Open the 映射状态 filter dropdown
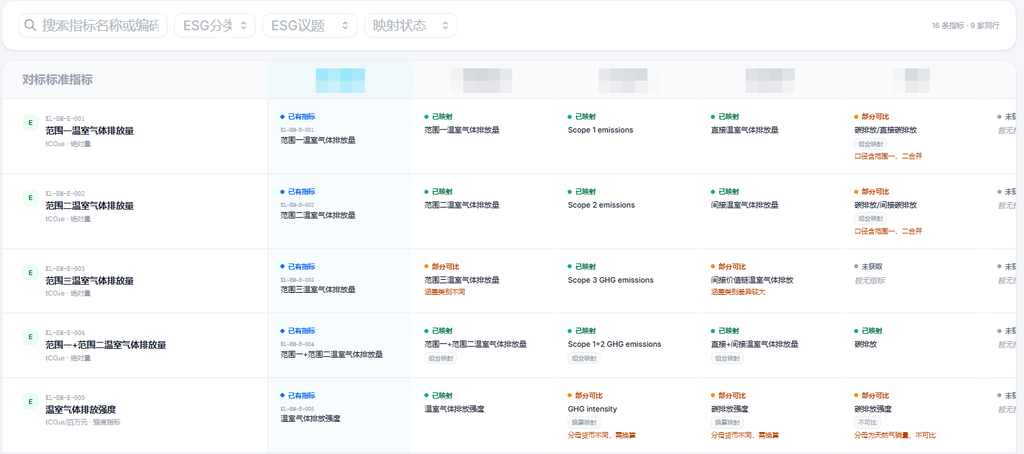 411,25
